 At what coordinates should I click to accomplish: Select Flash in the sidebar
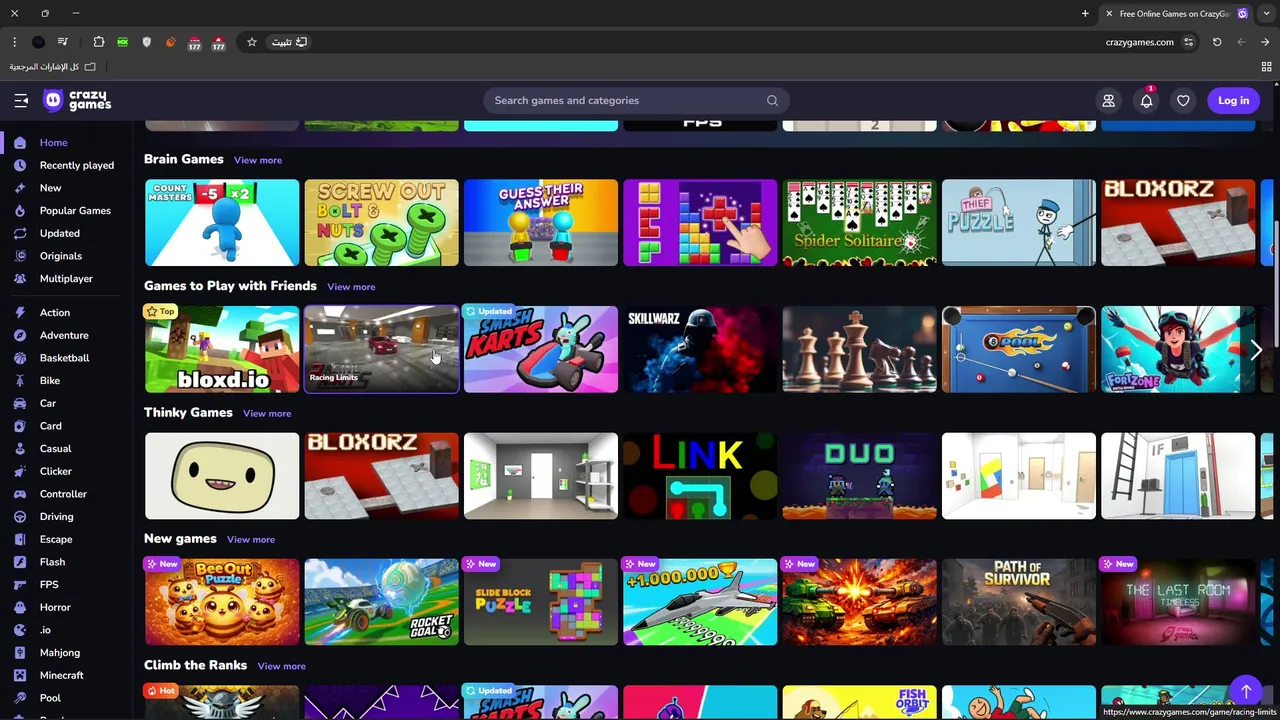click(52, 562)
